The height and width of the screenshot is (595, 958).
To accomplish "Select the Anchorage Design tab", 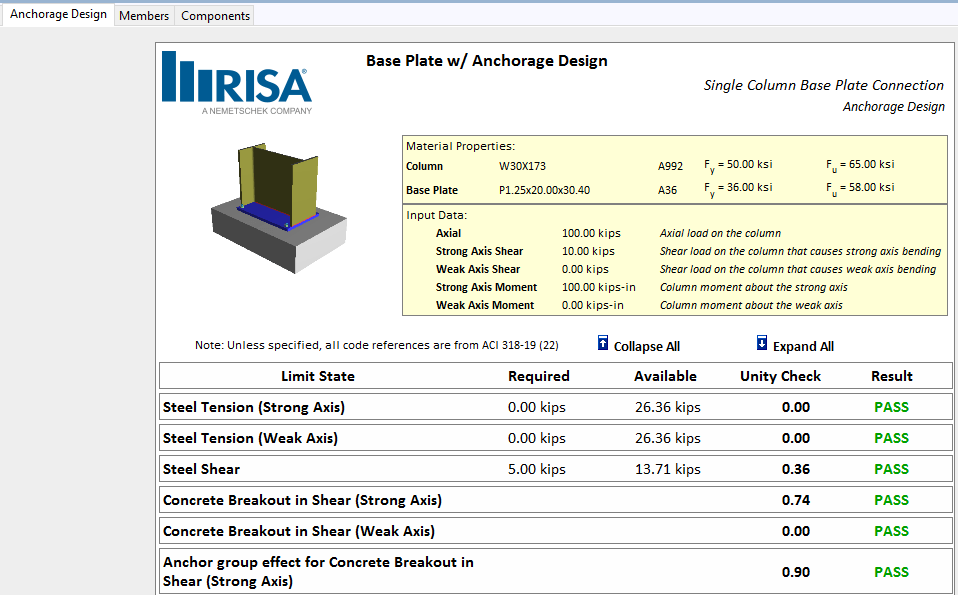I will 57,15.
